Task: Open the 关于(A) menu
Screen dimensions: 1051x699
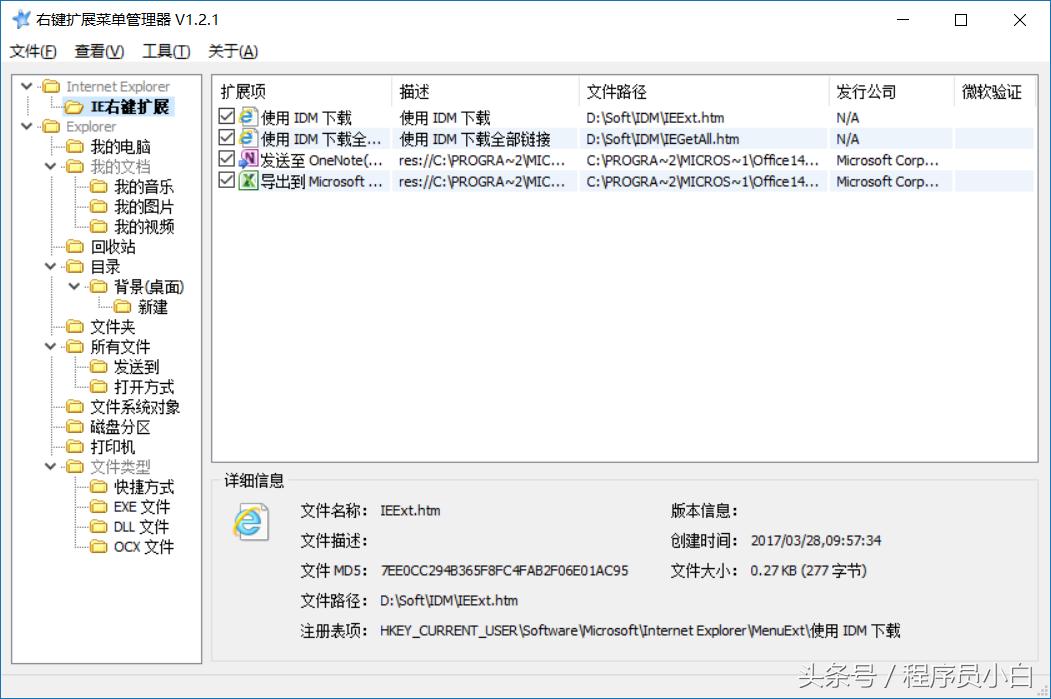Action: coord(233,51)
